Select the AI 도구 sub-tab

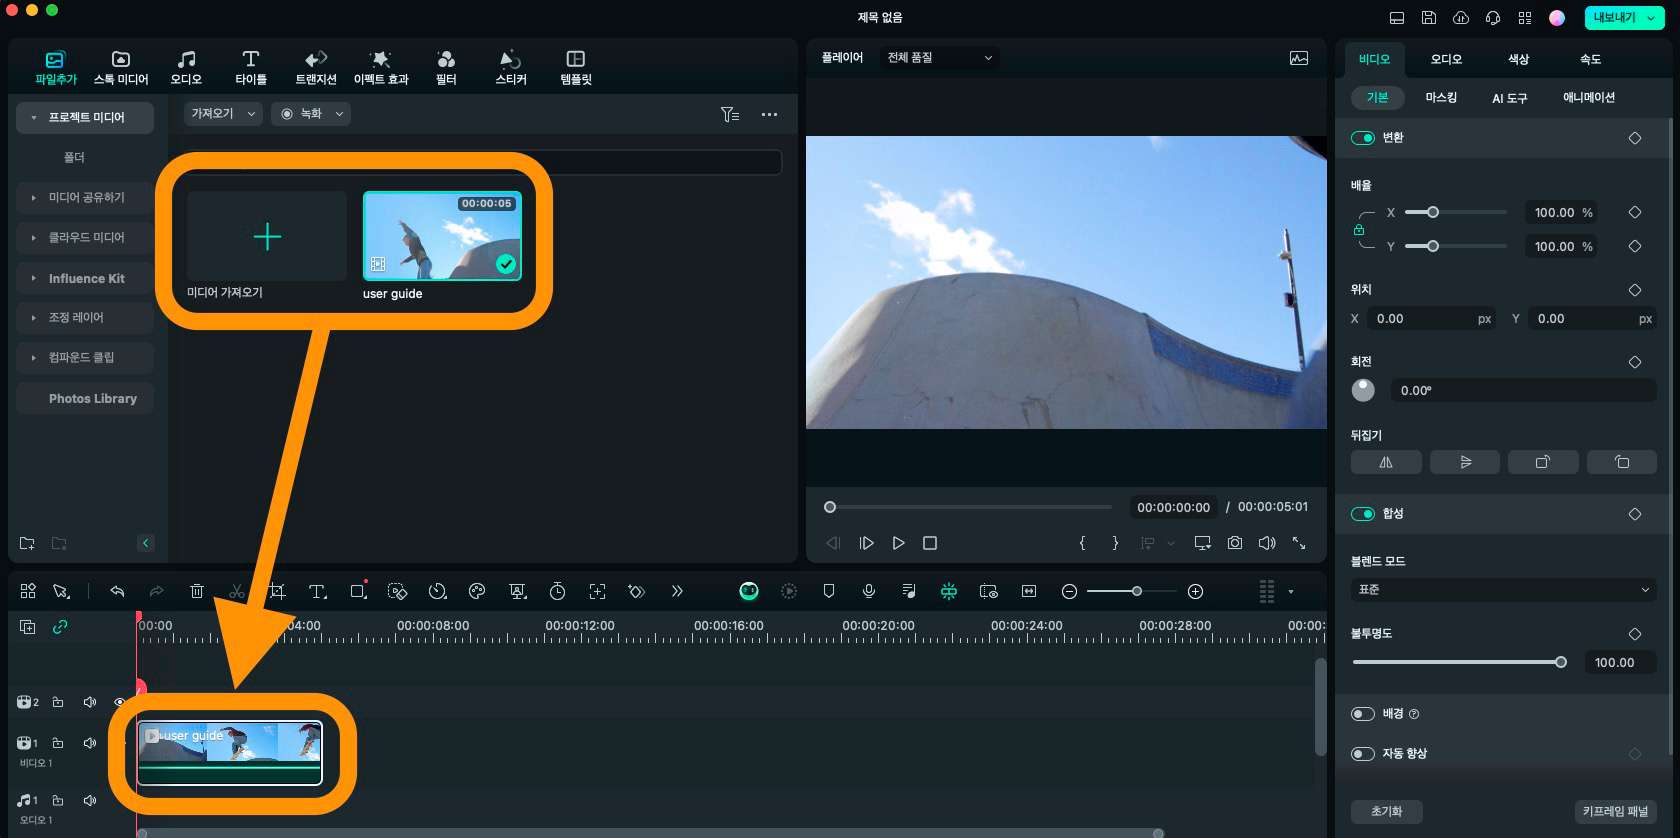[1509, 98]
